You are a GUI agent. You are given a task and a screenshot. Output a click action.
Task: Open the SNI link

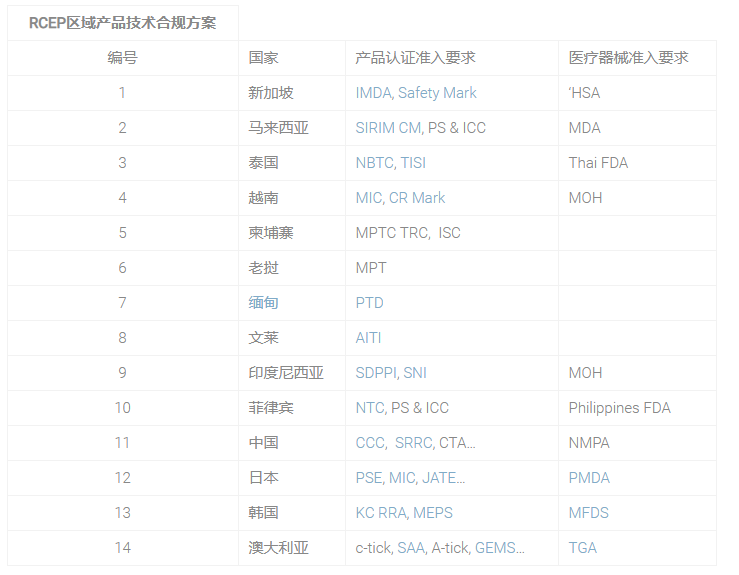415,373
